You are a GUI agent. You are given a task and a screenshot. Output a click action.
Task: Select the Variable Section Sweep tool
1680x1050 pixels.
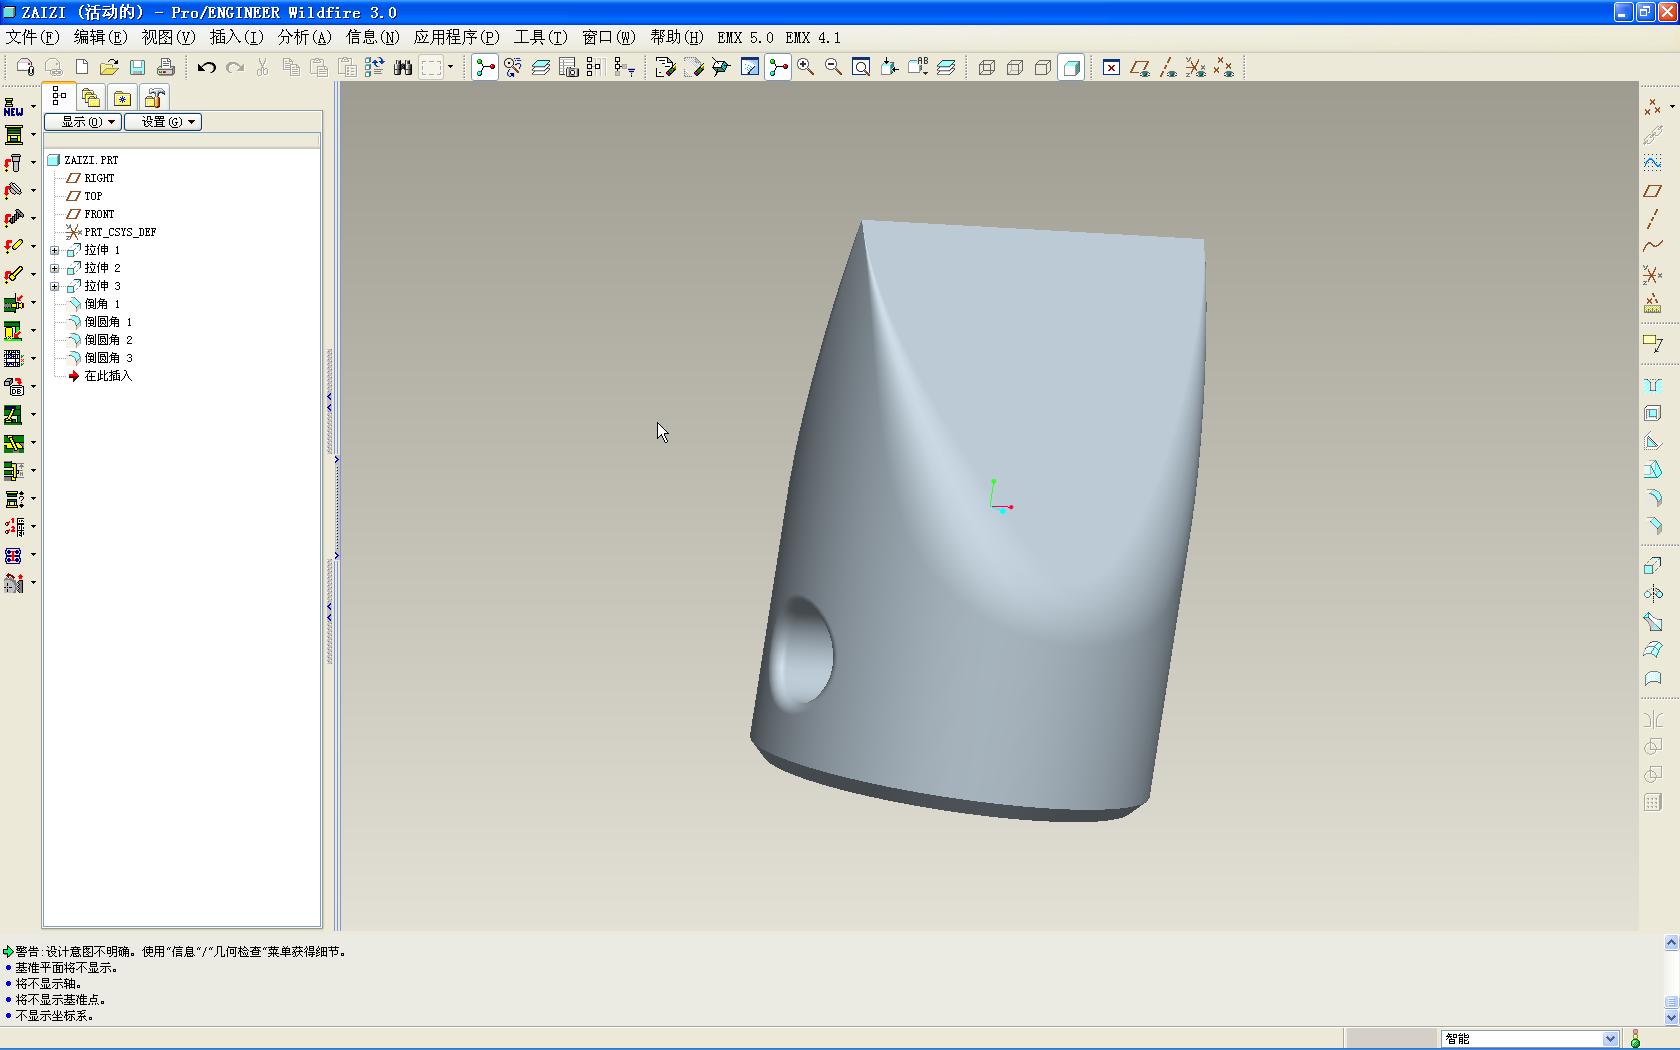(1653, 622)
